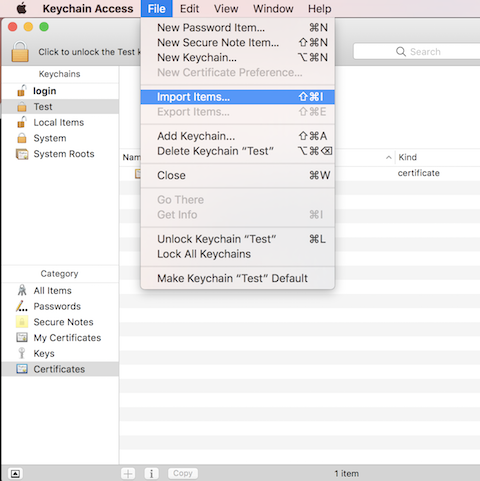
Task: Select Make Keychain "Test" Default
Action: pyautogui.click(x=238, y=278)
